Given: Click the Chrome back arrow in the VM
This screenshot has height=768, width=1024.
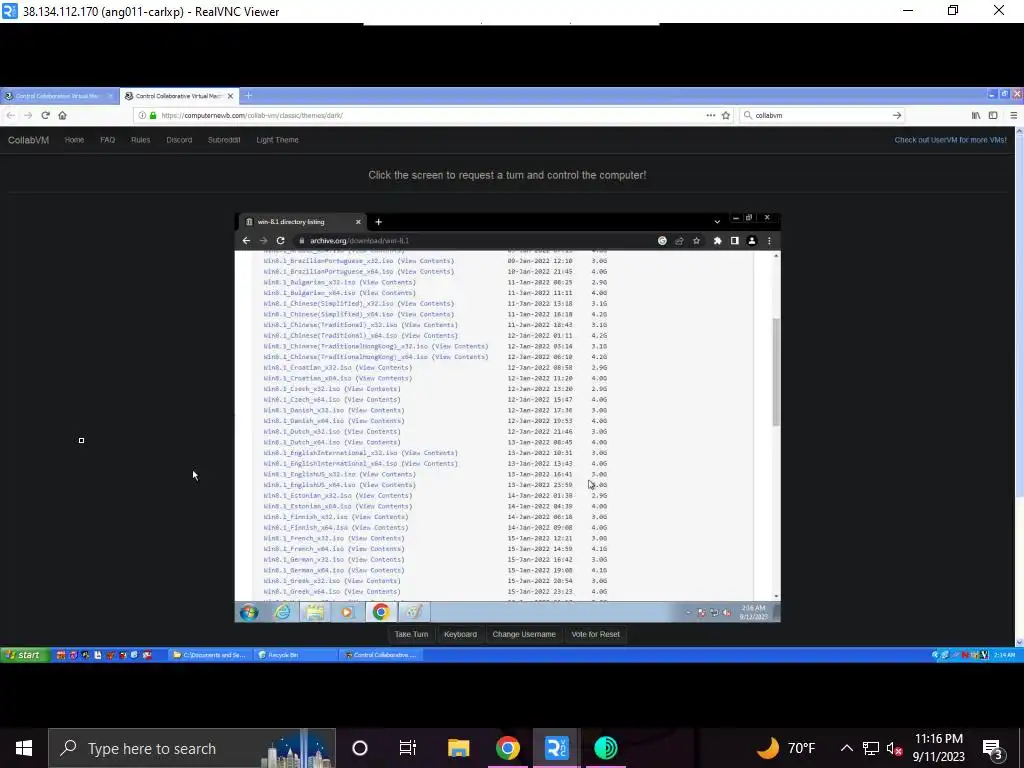Looking at the screenshot, I should click(246, 240).
